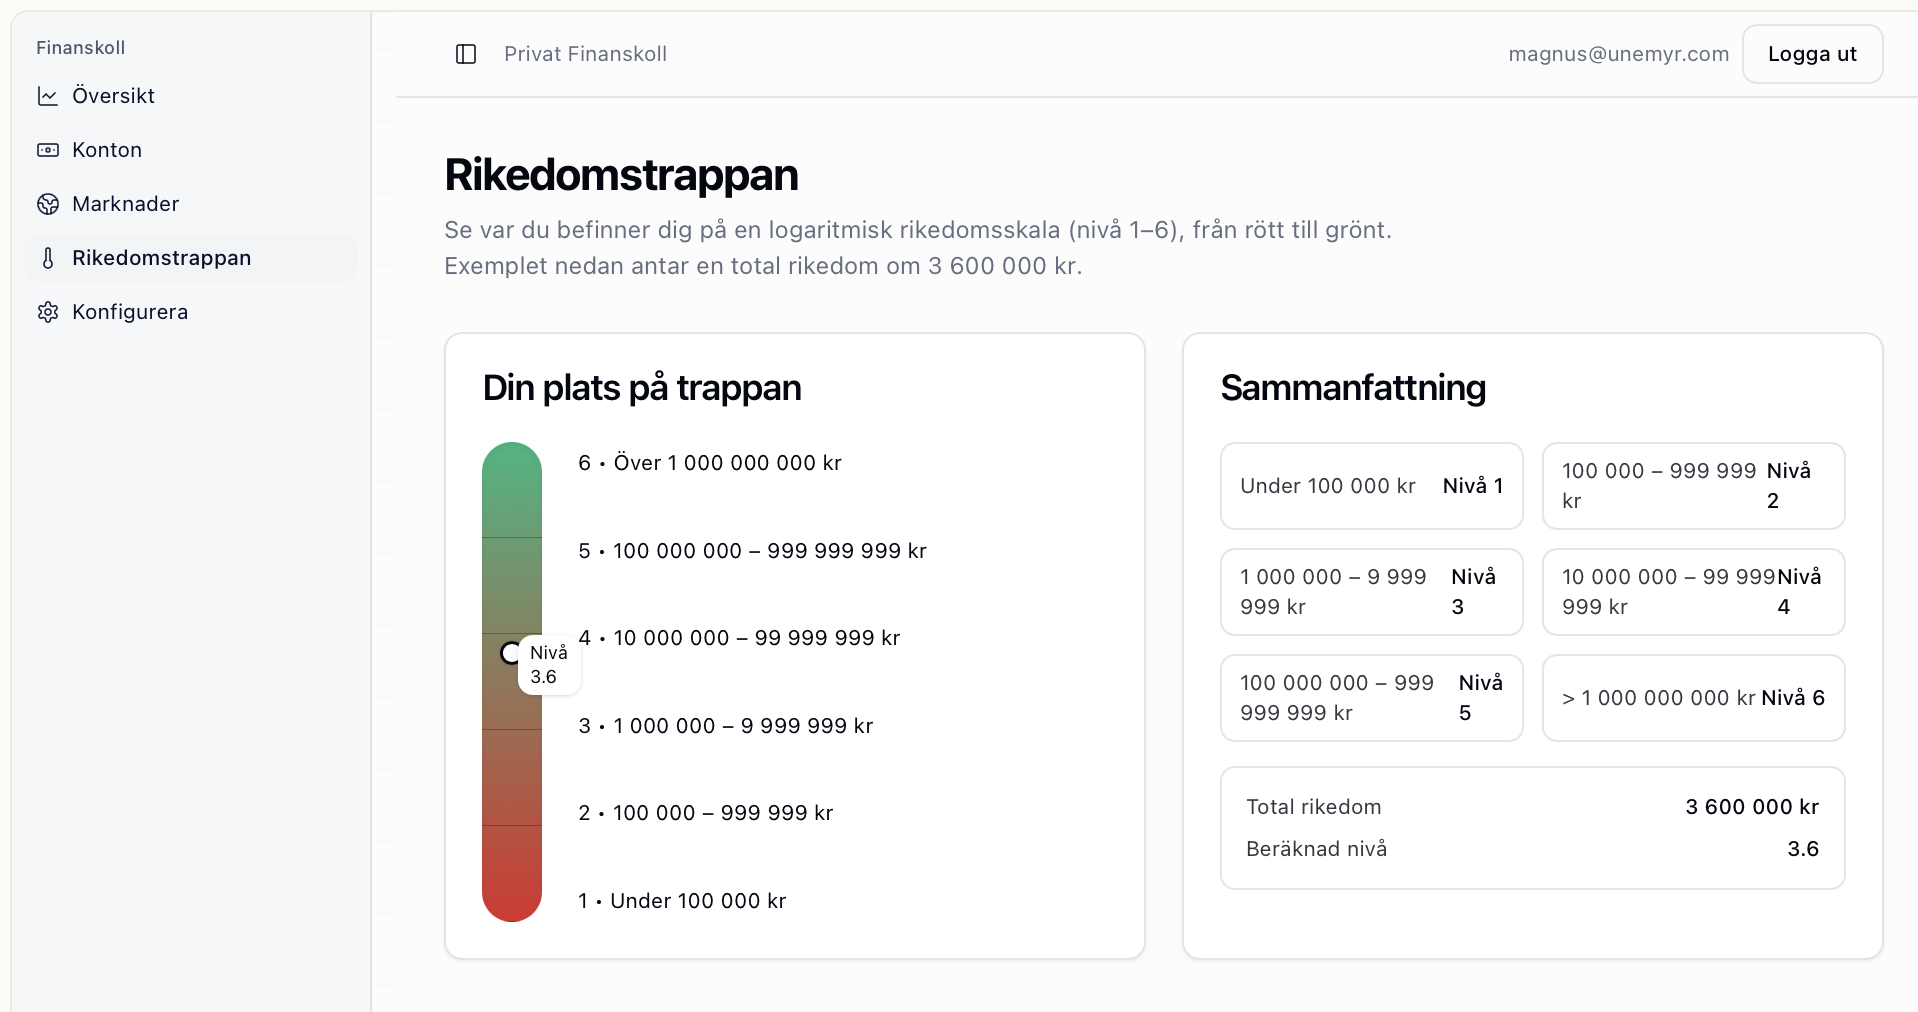Image resolution: width=1918 pixels, height=1012 pixels.
Task: Select the Nivå 6 summary card
Action: pyautogui.click(x=1693, y=698)
